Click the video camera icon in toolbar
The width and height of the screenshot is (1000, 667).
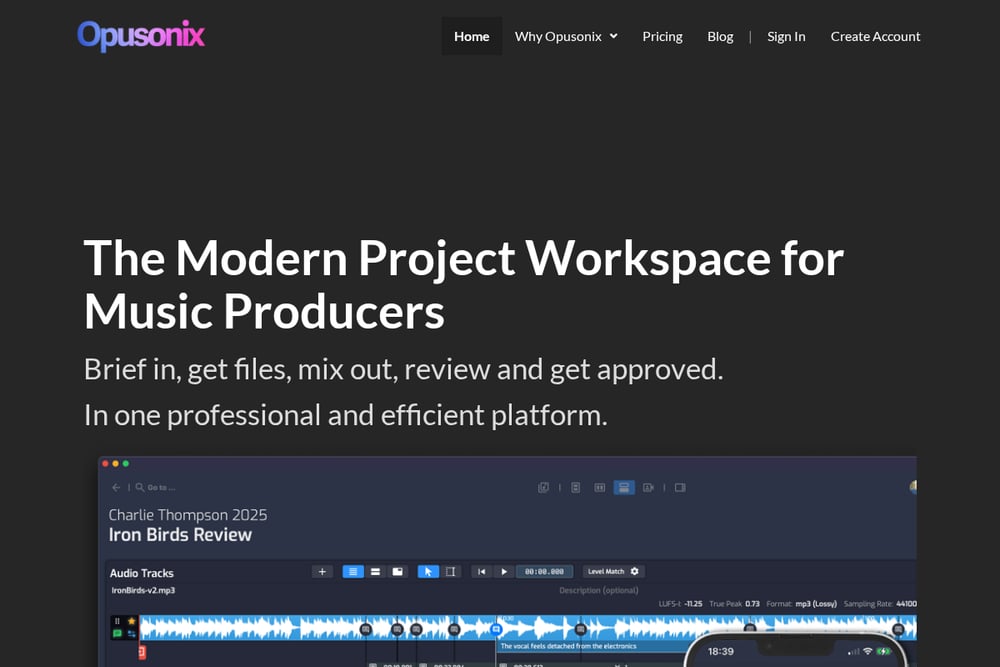coord(648,487)
